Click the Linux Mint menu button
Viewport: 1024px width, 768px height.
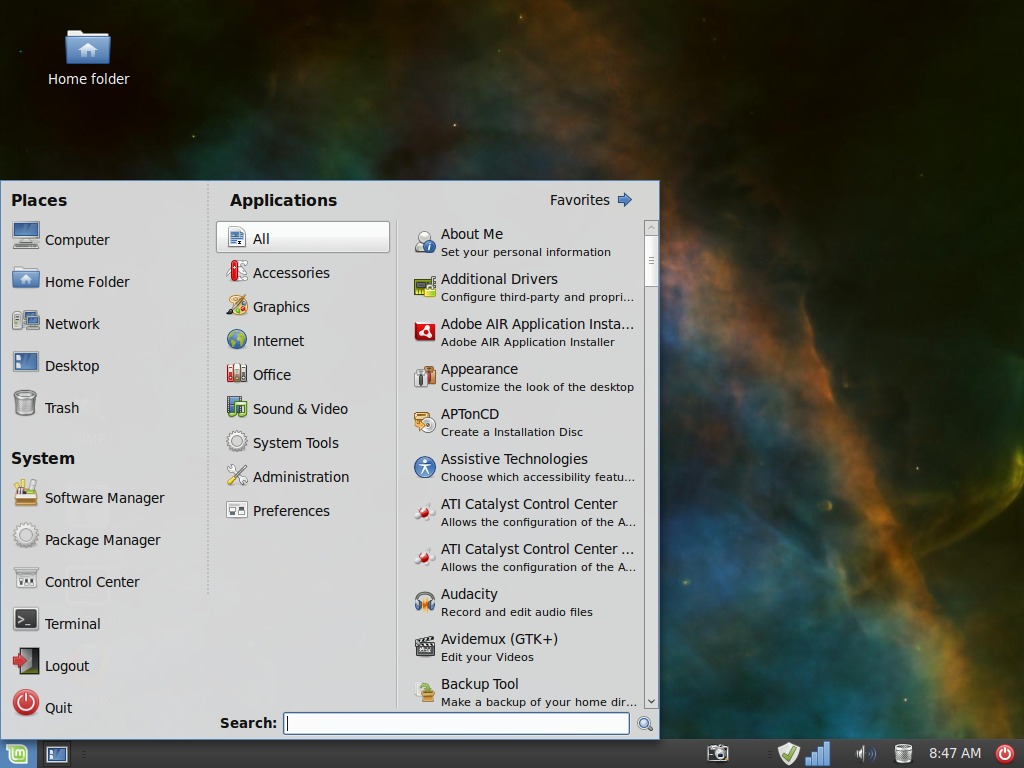17,754
